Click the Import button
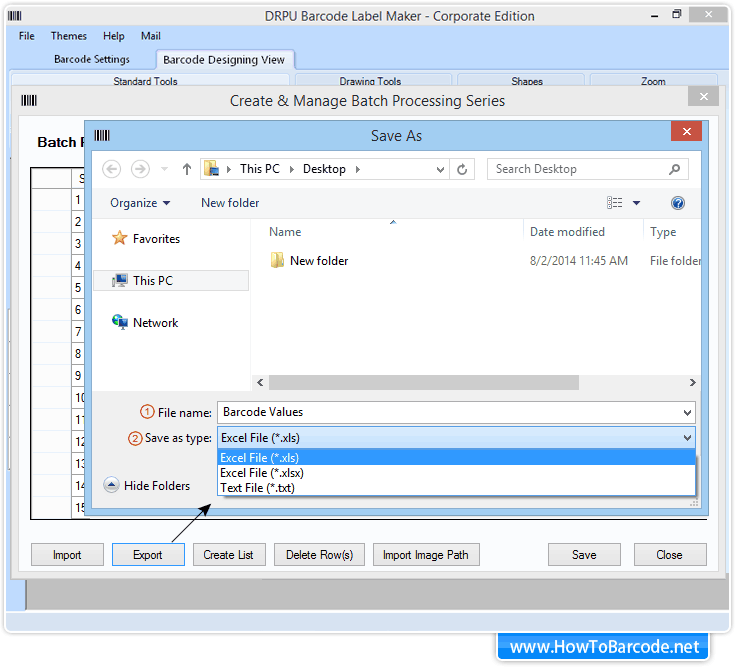 coord(67,555)
